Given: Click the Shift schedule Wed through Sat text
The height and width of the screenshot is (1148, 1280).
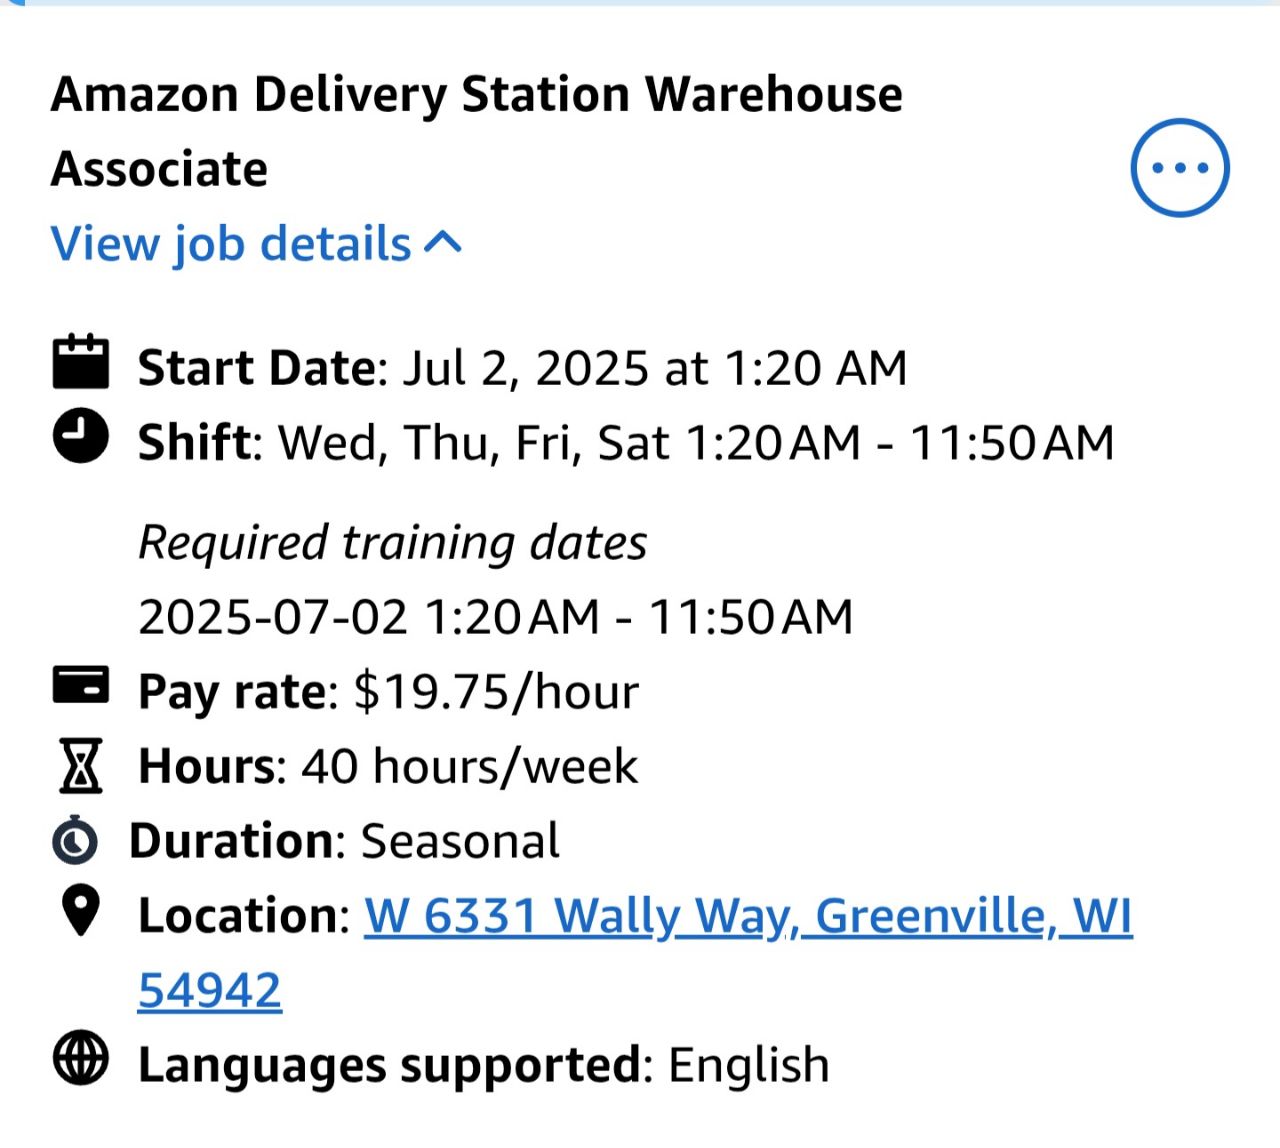Looking at the screenshot, I should (x=695, y=443).
